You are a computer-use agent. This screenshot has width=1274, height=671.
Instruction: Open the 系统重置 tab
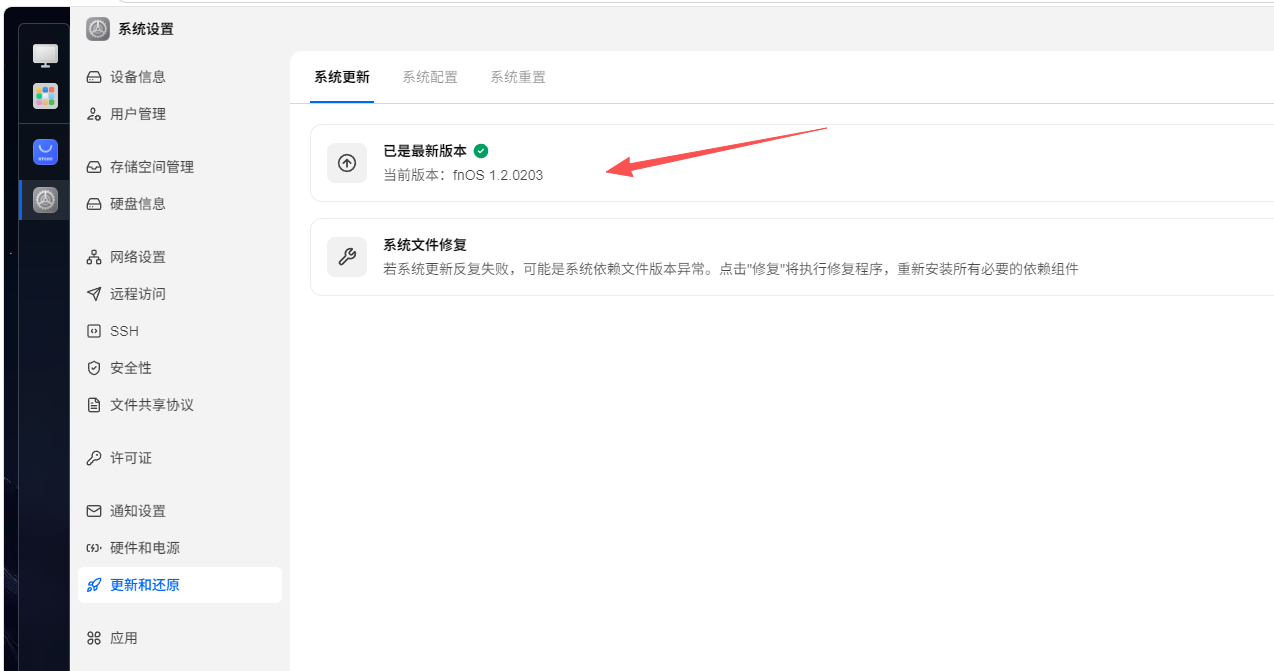518,77
